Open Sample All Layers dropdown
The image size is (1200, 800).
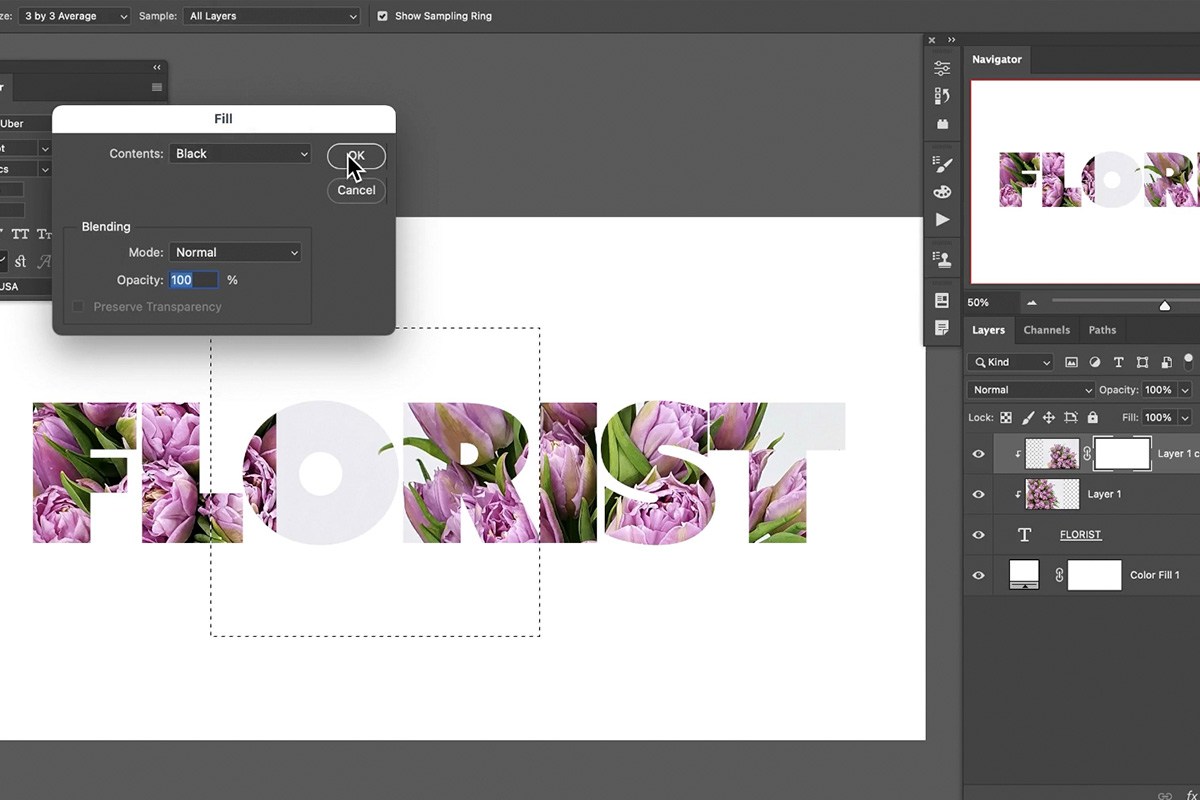tap(271, 16)
